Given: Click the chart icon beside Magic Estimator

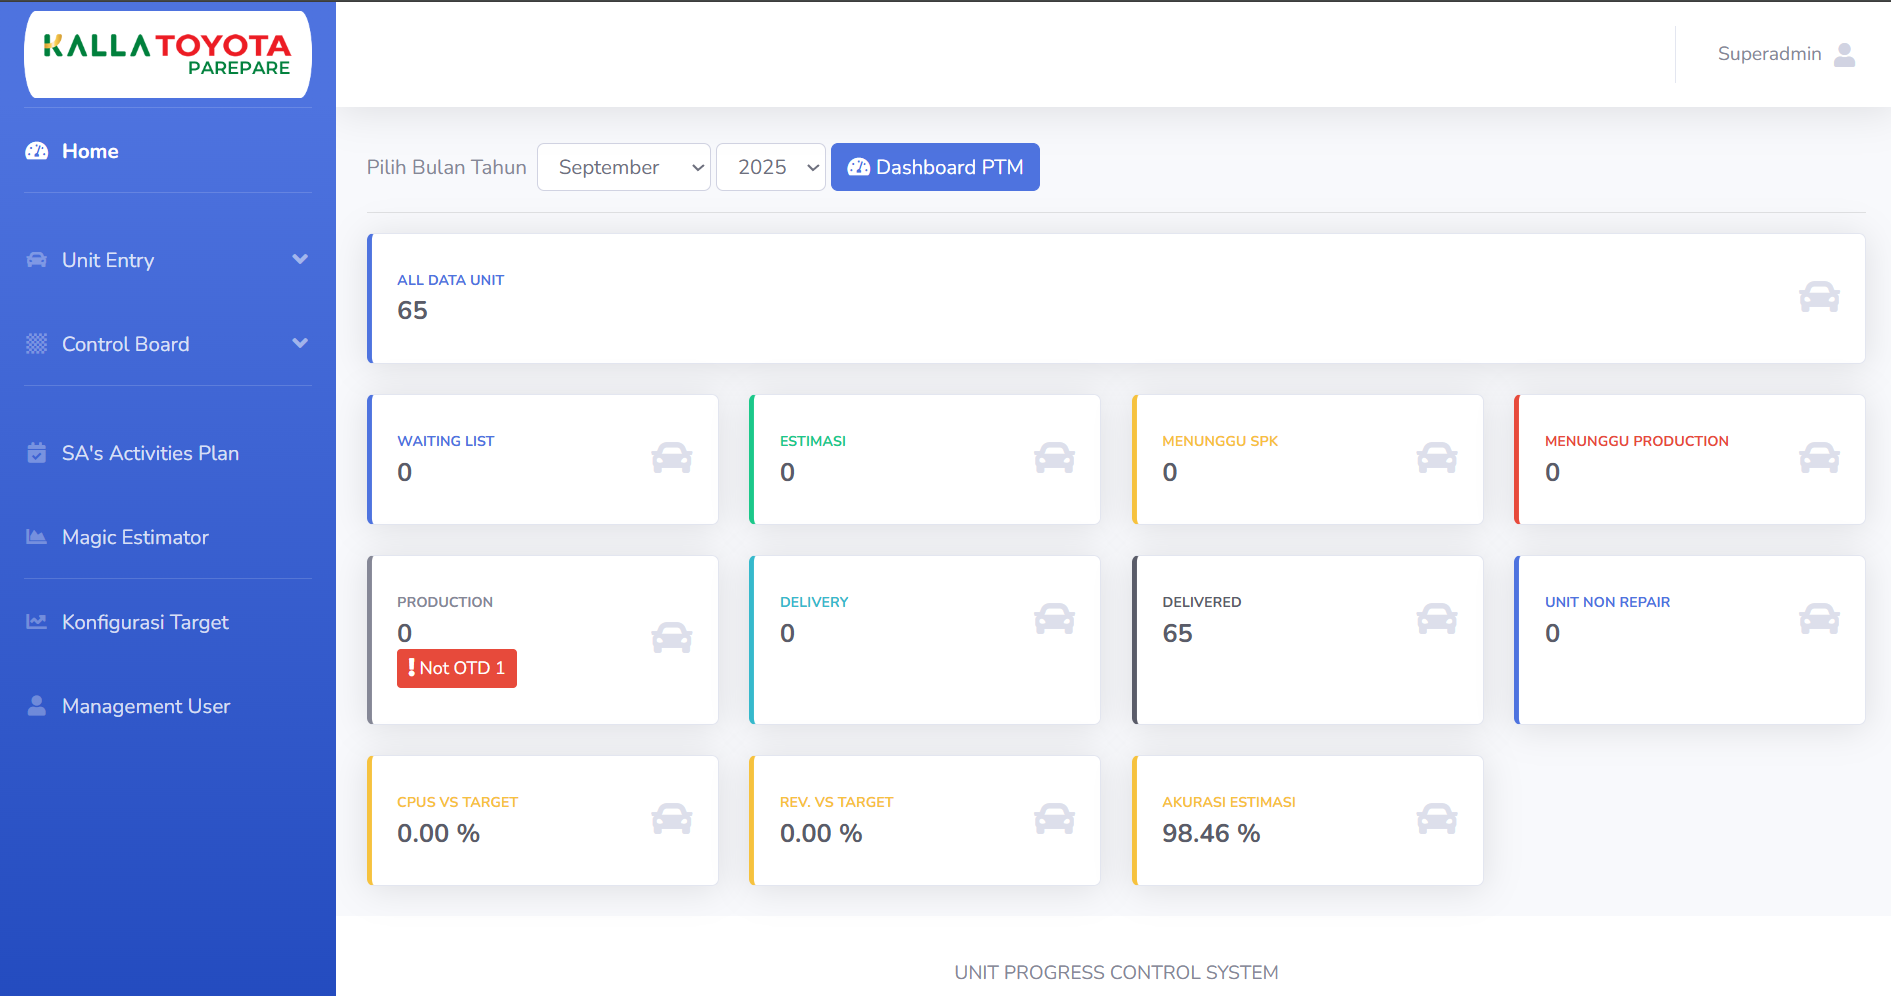Looking at the screenshot, I should (37, 537).
